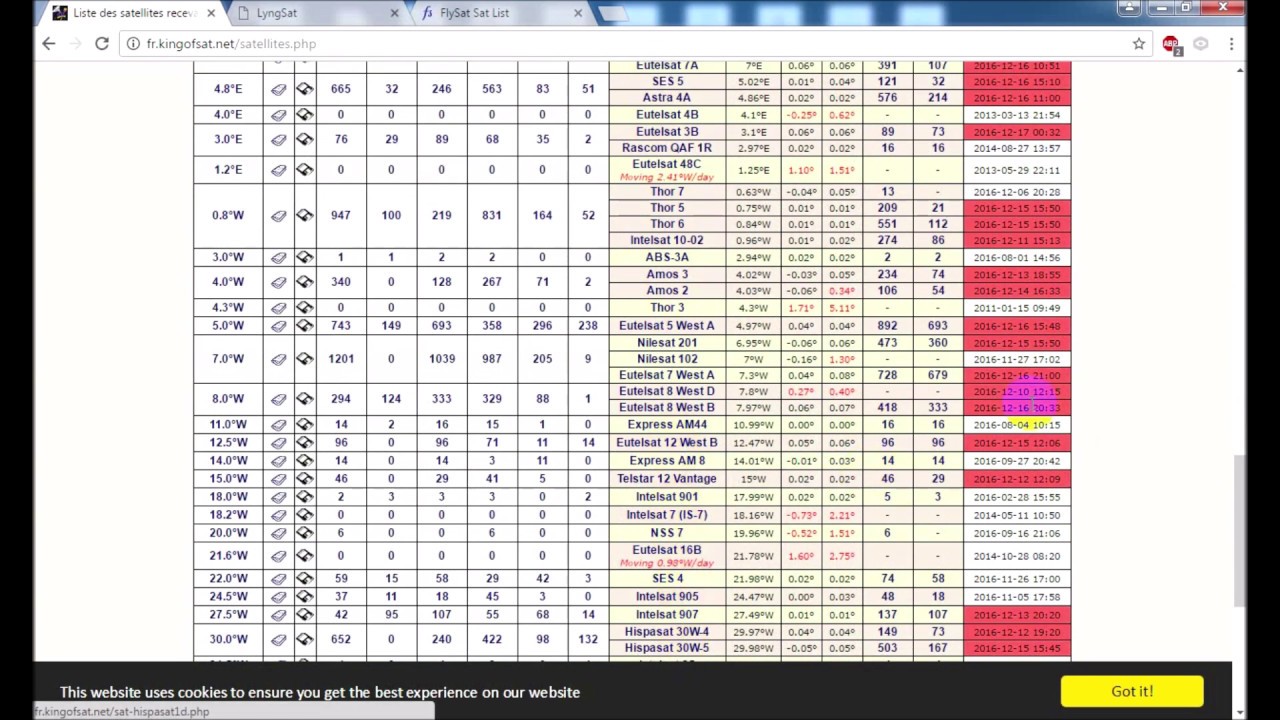Viewport: 1280px width, 720px height.
Task: Click the 30.0°W position text
Action: (x=228, y=640)
